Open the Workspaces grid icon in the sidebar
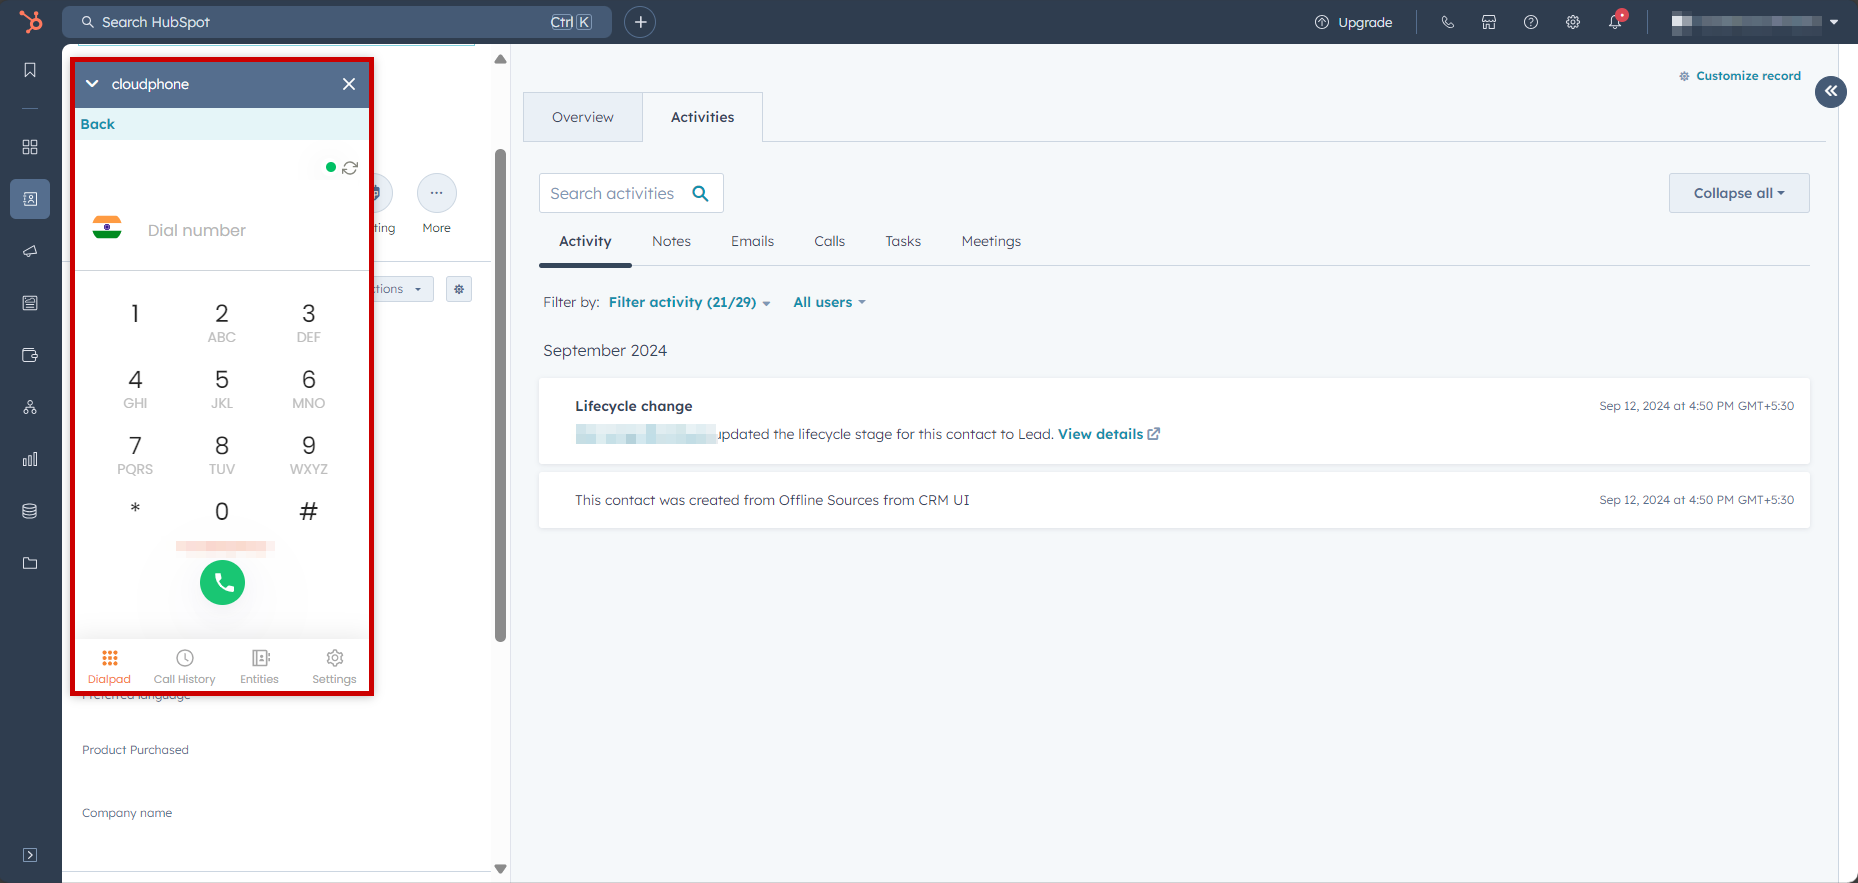This screenshot has width=1858, height=883. coord(30,147)
